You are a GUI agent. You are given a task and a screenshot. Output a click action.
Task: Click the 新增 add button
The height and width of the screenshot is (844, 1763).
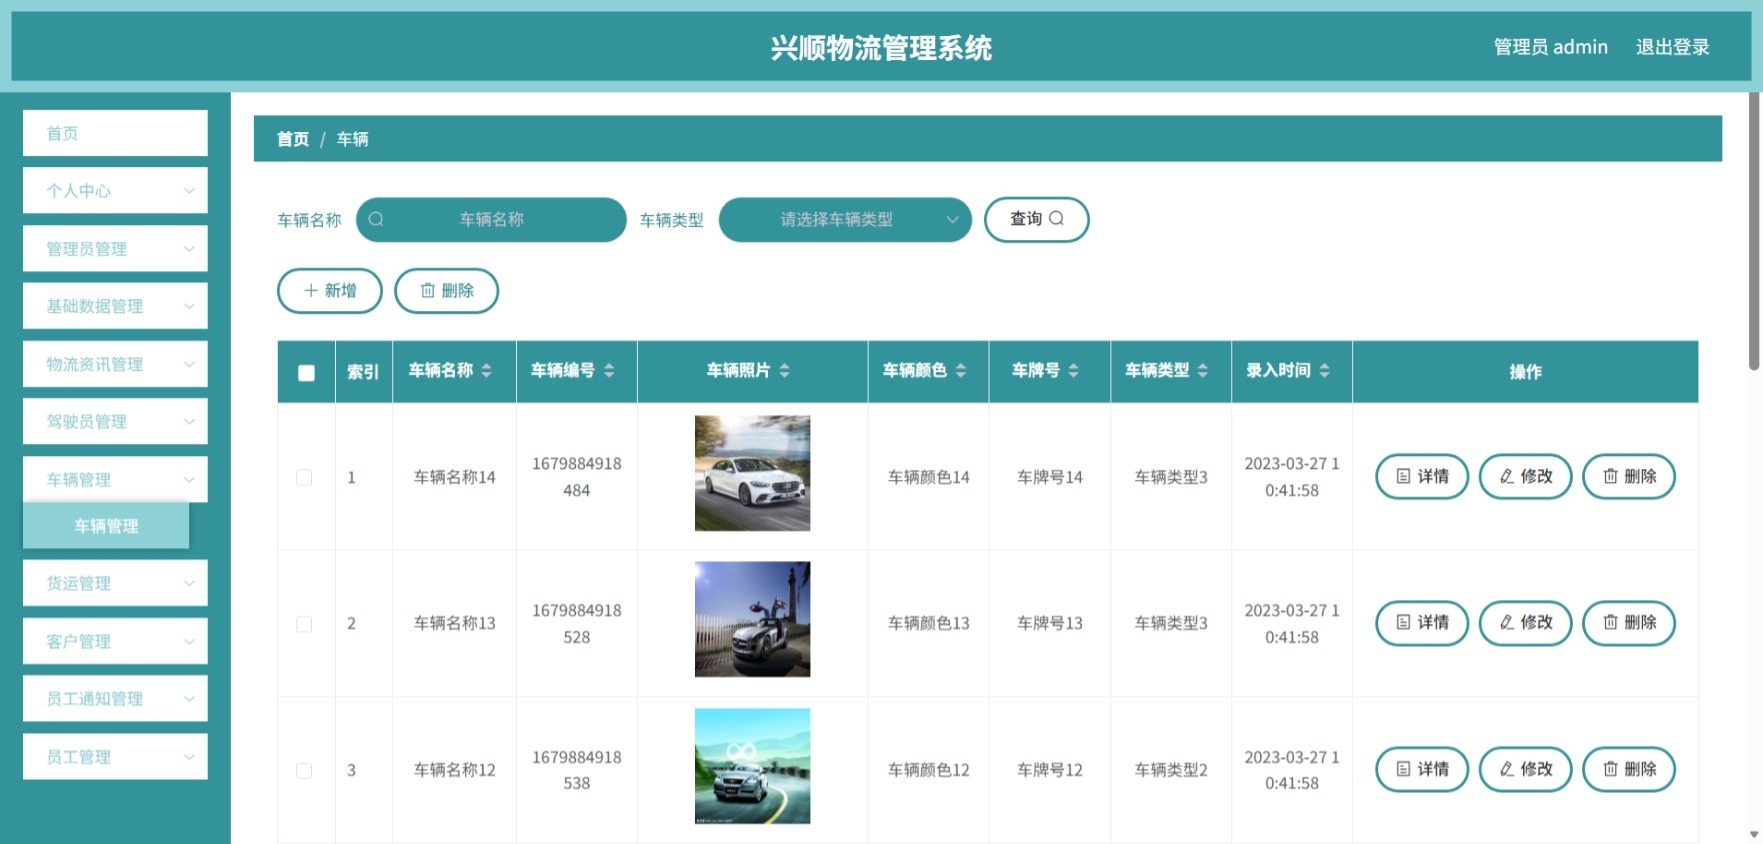[330, 290]
